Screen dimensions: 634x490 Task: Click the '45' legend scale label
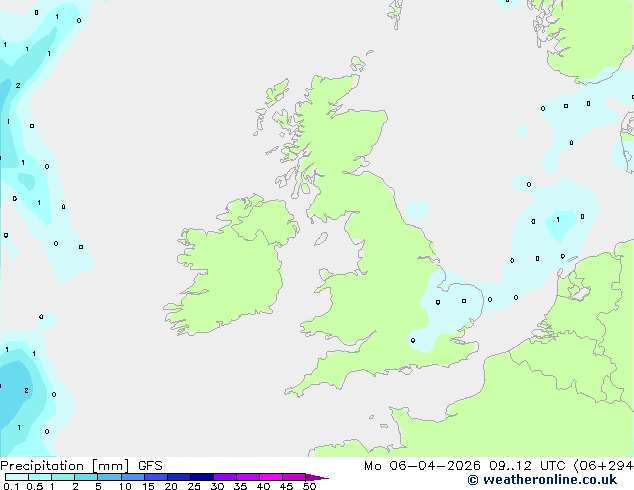tap(286, 486)
